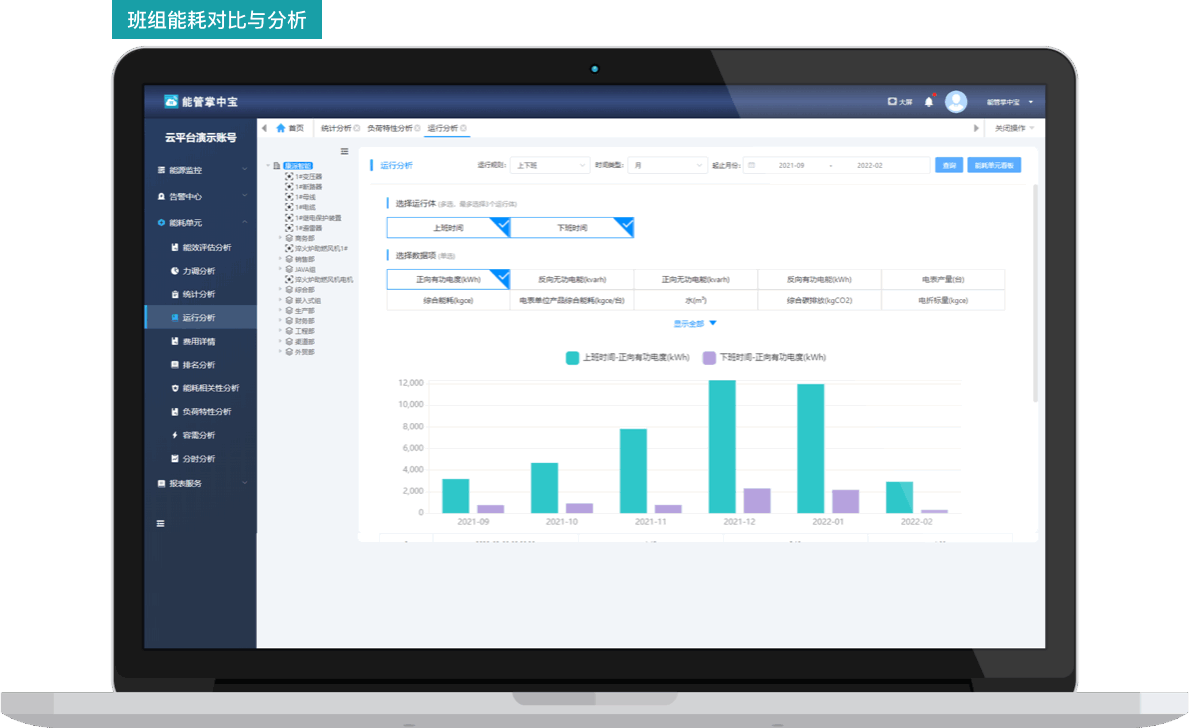Select data item 综合碳排放(kgCO2)
The image size is (1189, 728).
coord(819,300)
